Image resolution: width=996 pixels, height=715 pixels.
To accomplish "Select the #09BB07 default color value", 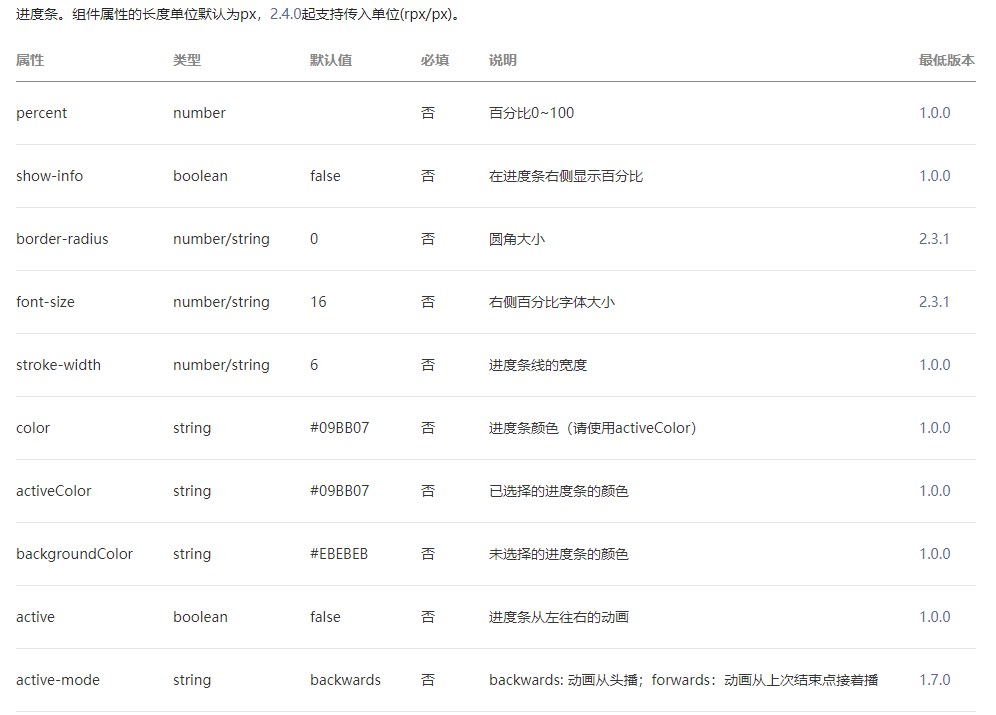I will pyautogui.click(x=339, y=427).
